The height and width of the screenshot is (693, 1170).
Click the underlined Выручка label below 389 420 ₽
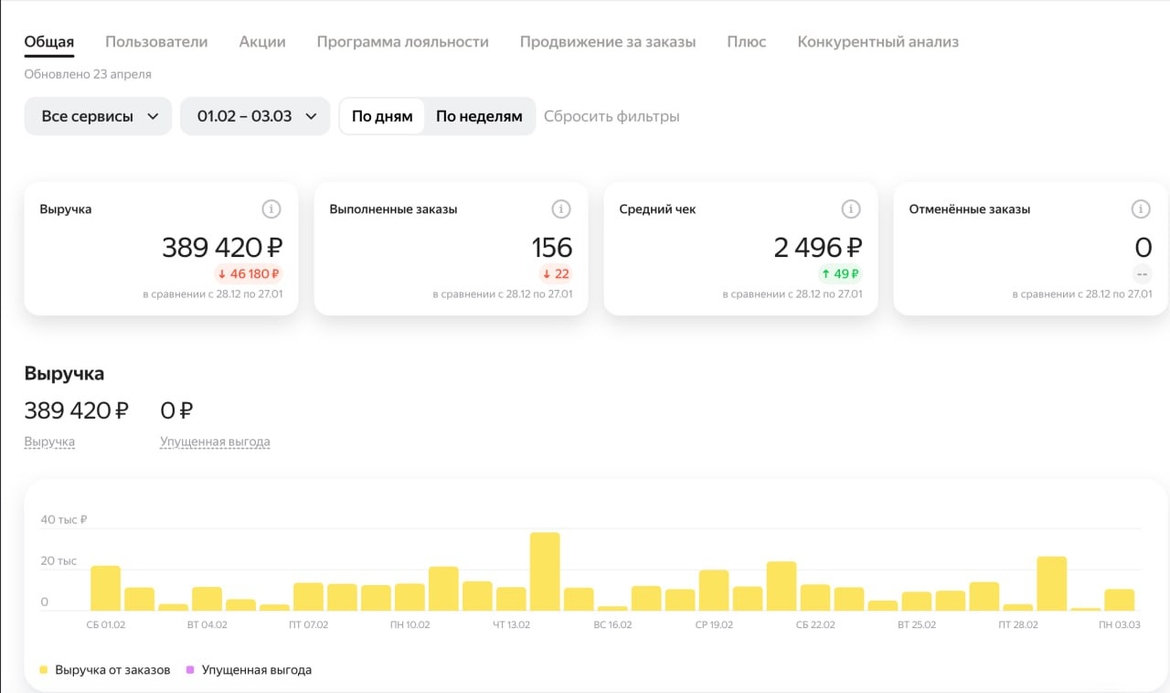click(49, 442)
